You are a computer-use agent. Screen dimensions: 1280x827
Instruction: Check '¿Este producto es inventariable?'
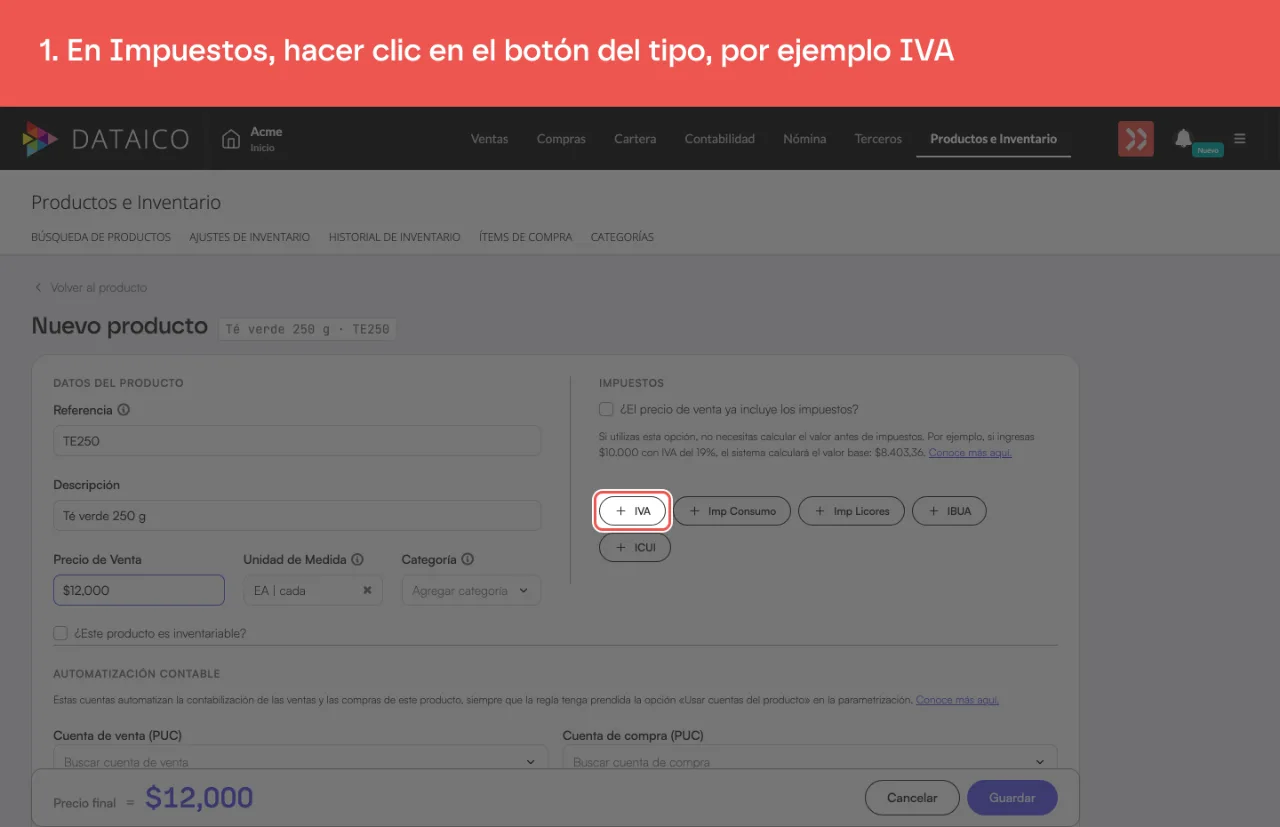pos(61,633)
